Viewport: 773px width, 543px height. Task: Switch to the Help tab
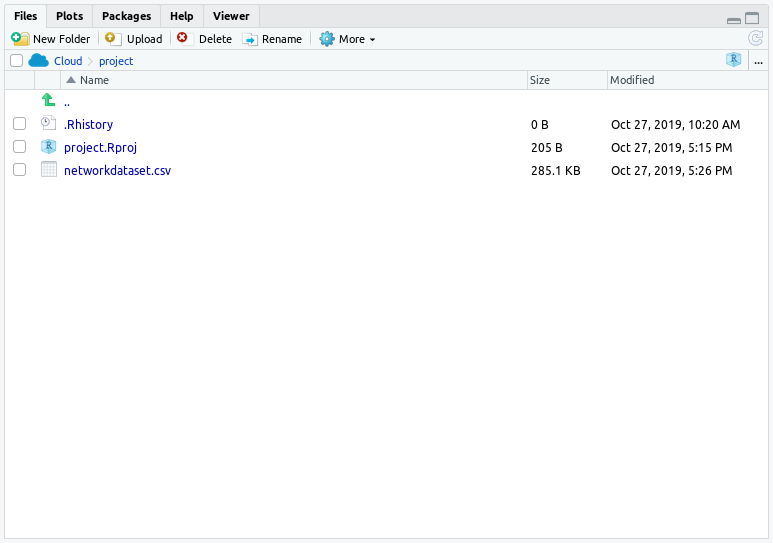[182, 16]
